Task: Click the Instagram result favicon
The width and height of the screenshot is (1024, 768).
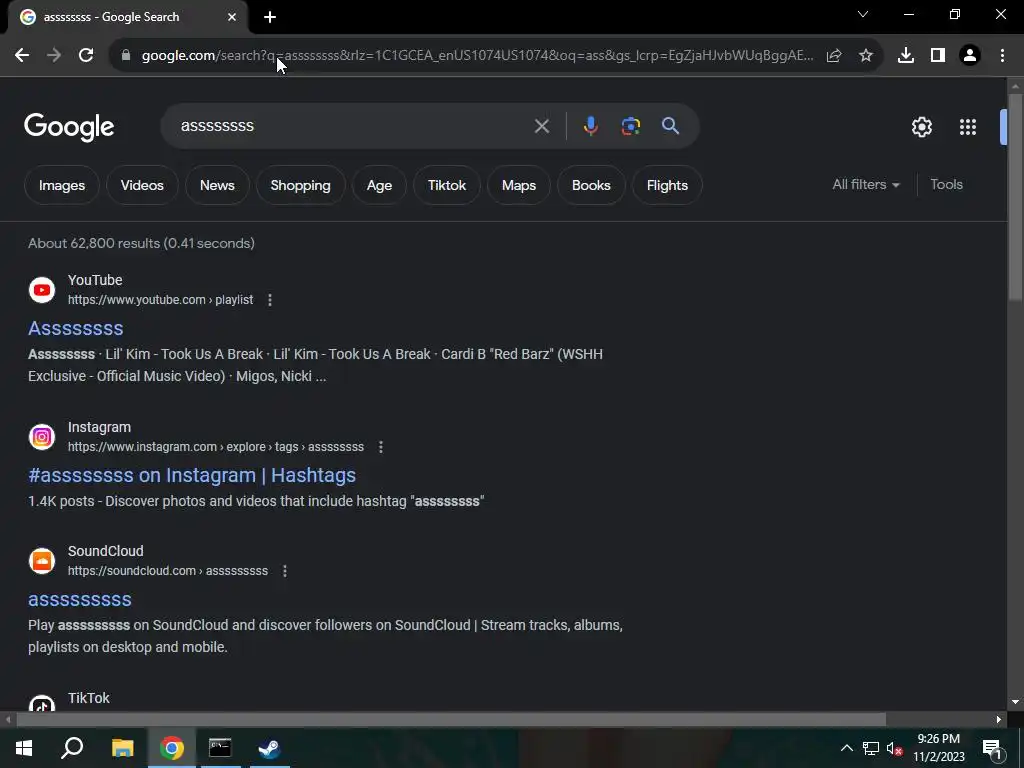Action: point(42,437)
